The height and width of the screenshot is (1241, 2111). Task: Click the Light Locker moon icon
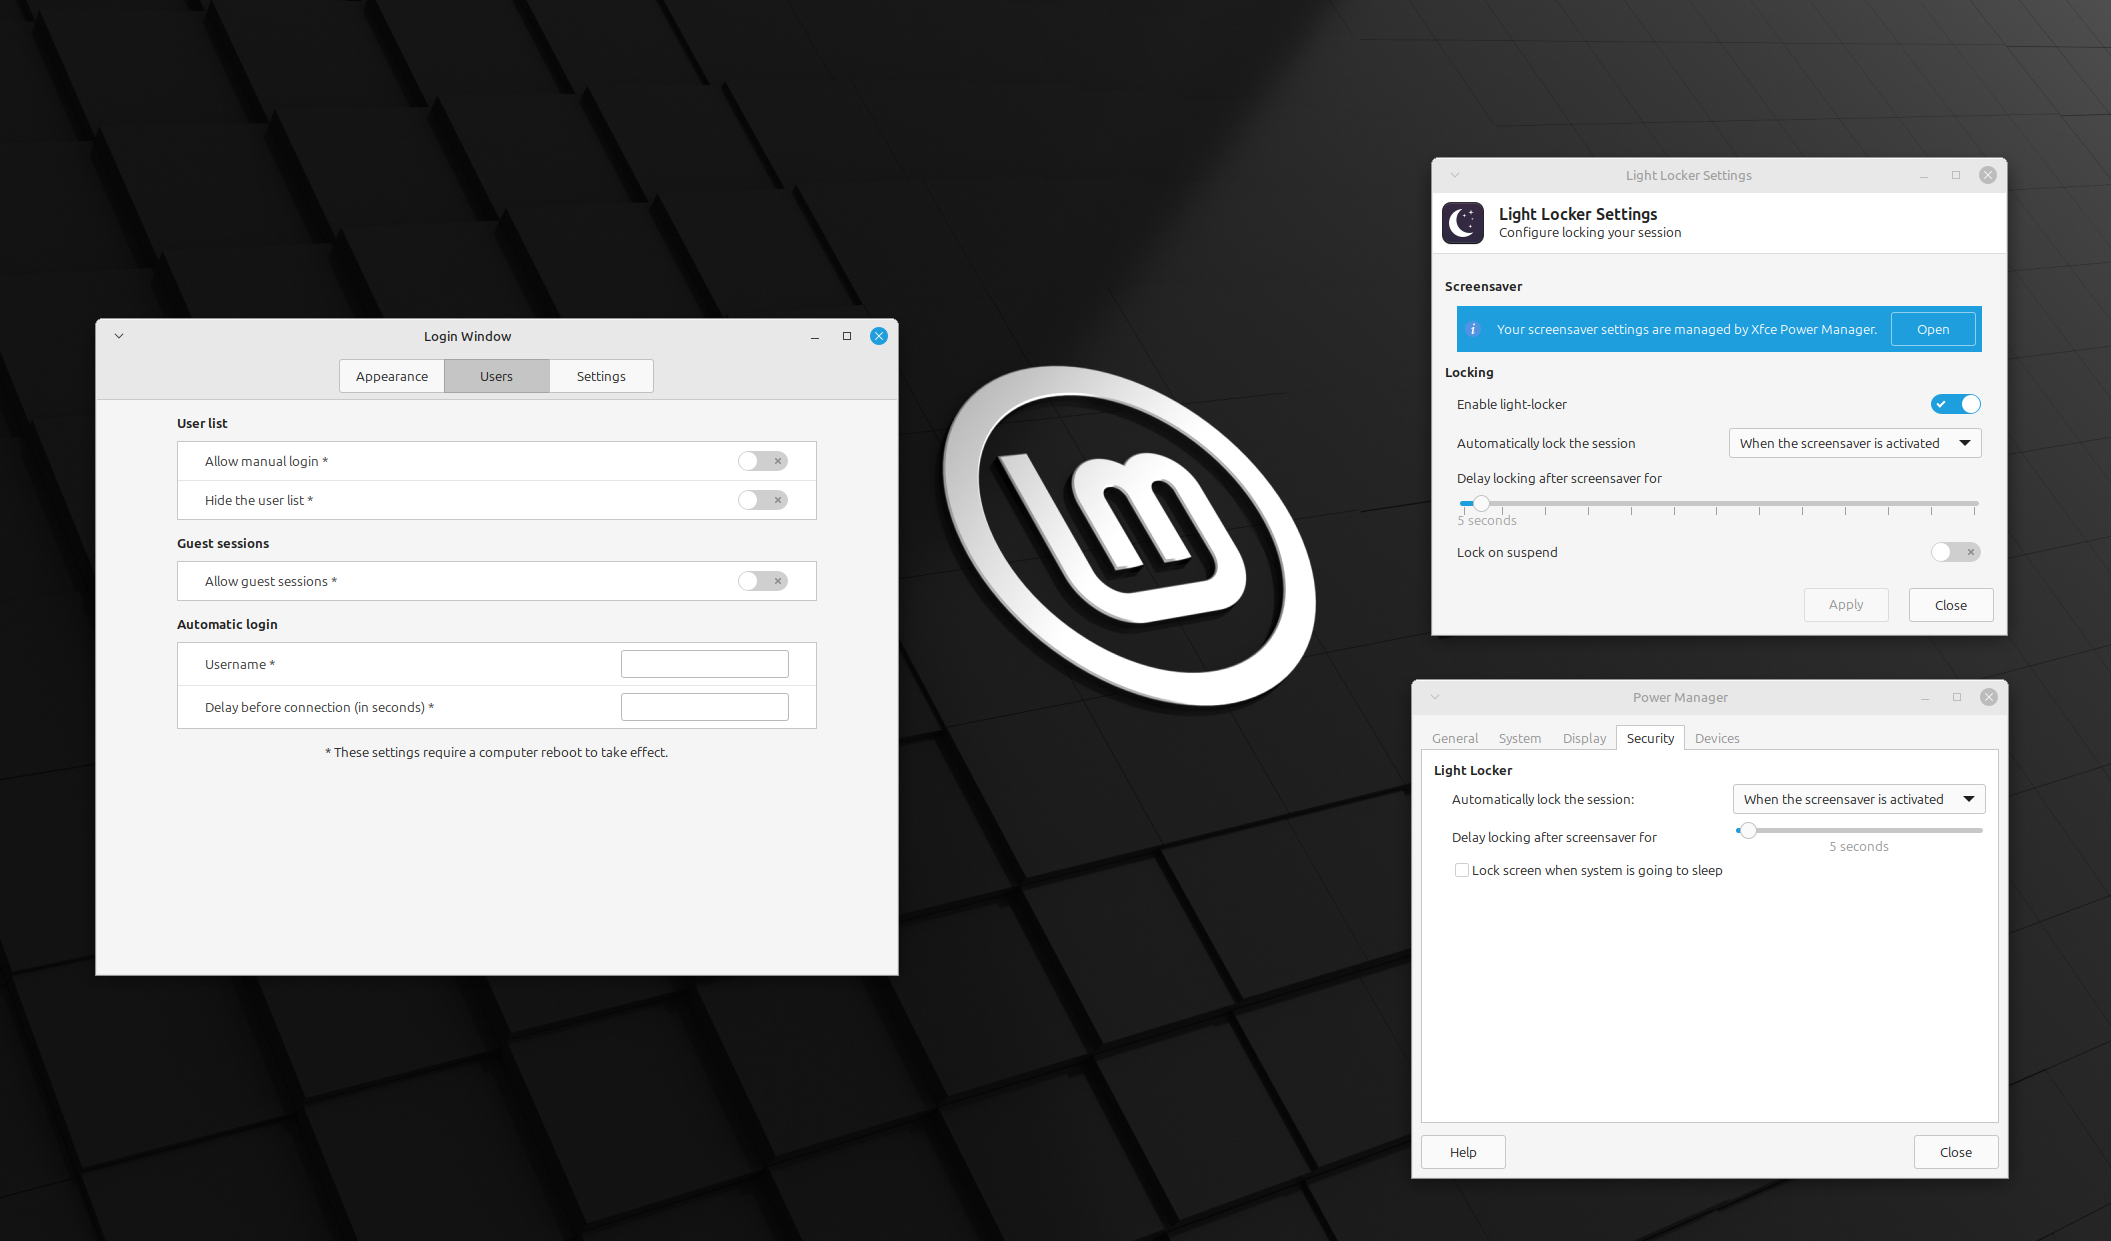[x=1463, y=223]
